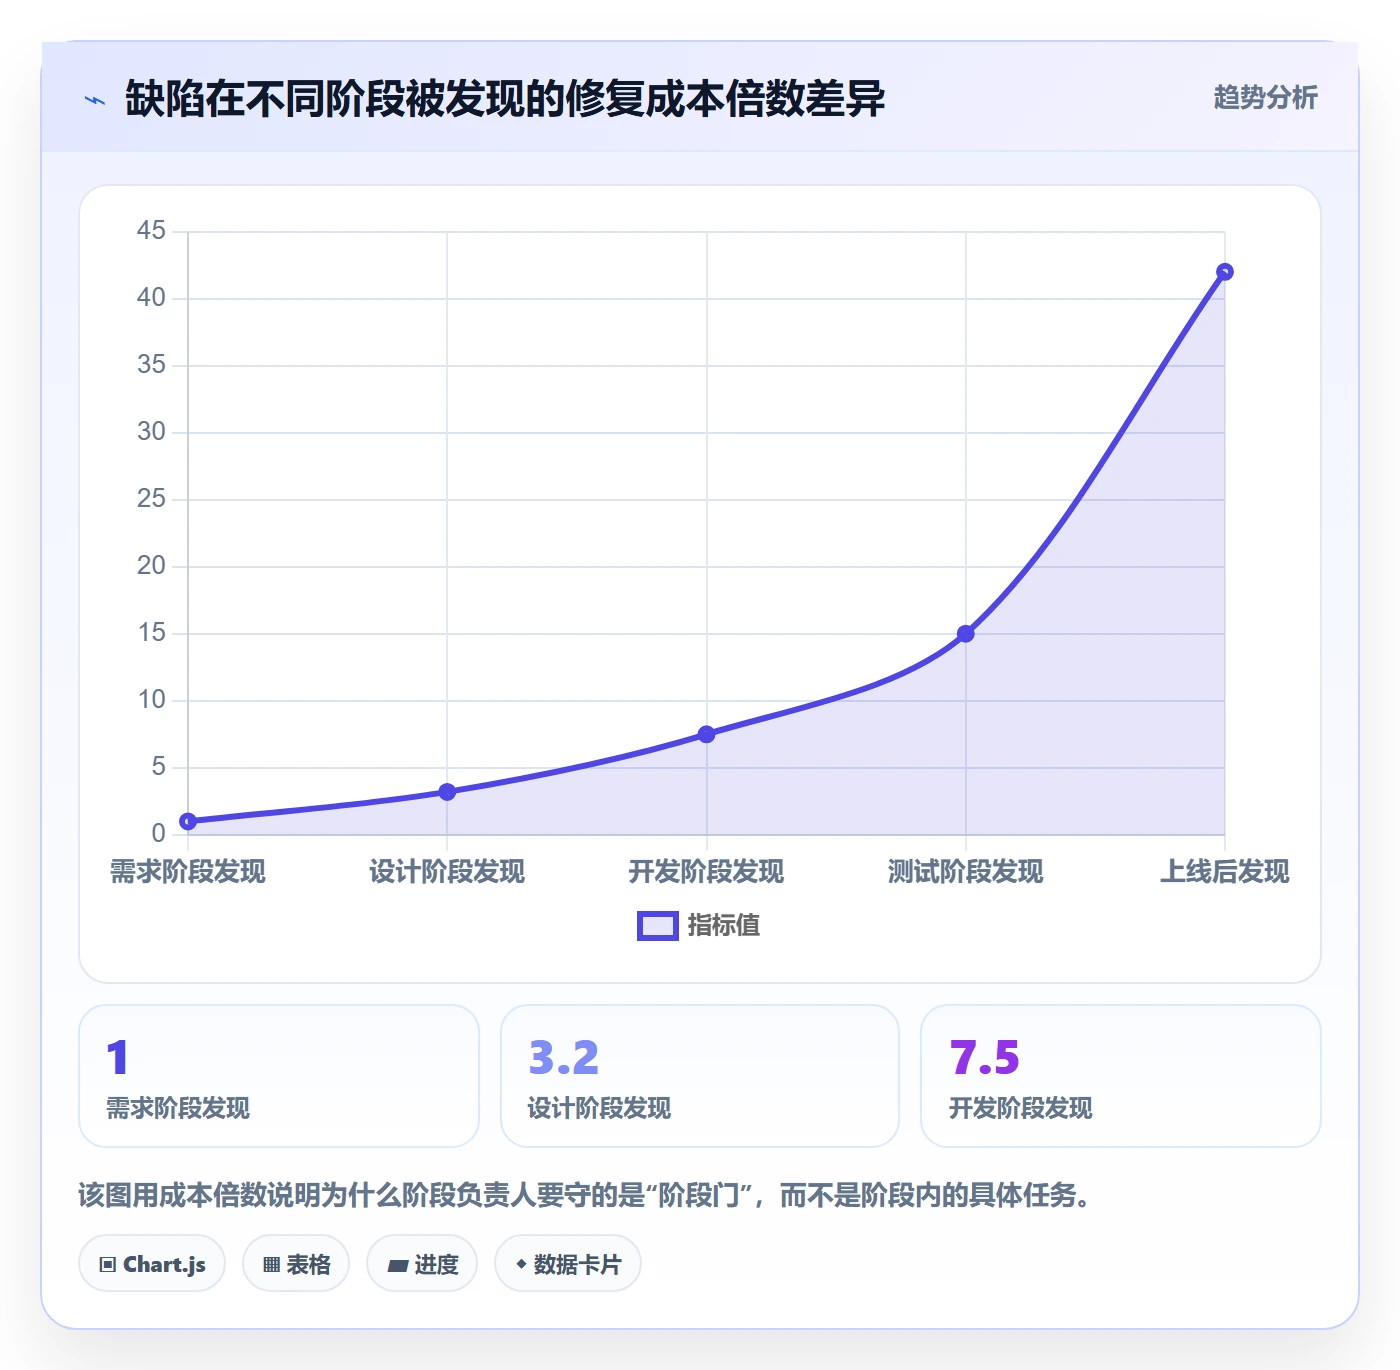
Task: Open the stat card showing value 3.2
Action: [x=700, y=1076]
